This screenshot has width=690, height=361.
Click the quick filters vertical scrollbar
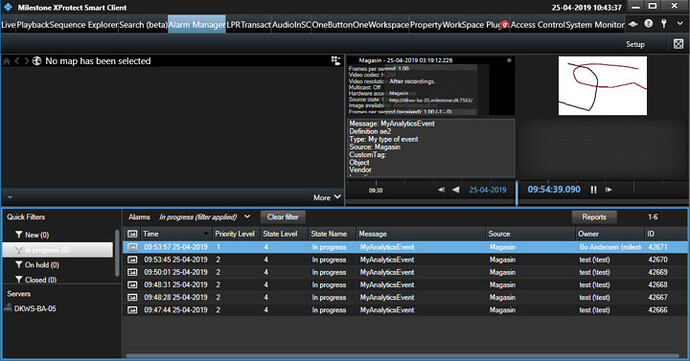pos(117,253)
